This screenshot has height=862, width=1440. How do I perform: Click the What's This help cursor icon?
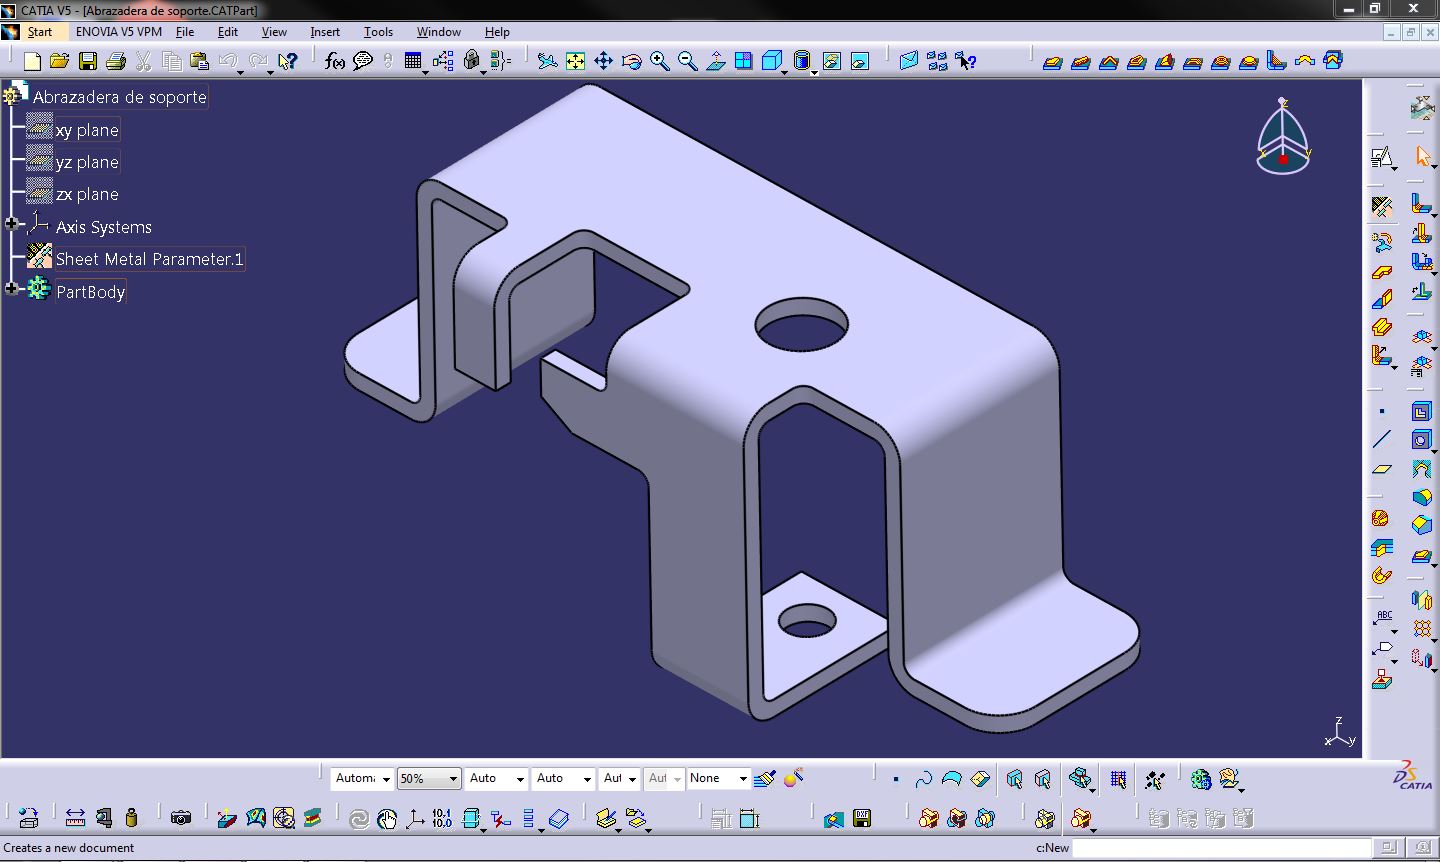coord(288,62)
